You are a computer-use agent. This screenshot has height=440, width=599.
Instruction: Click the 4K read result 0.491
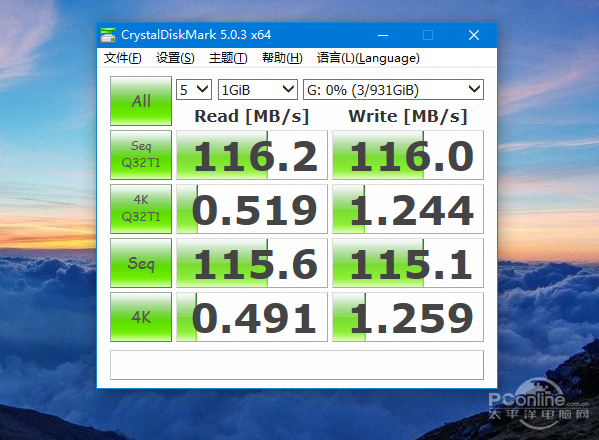pos(252,317)
